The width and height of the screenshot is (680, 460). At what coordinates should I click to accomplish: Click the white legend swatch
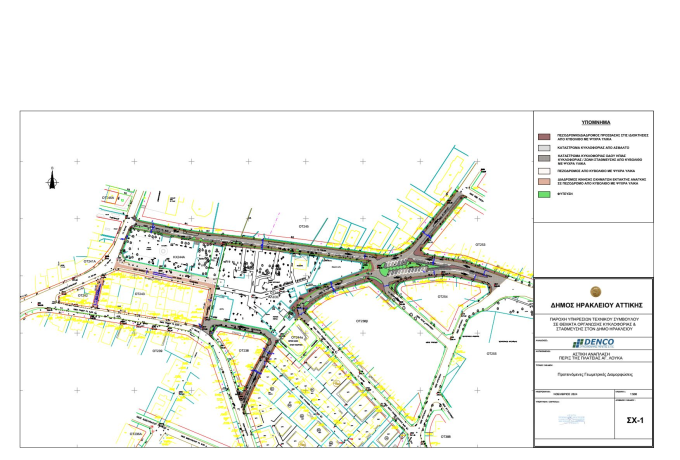(545, 171)
